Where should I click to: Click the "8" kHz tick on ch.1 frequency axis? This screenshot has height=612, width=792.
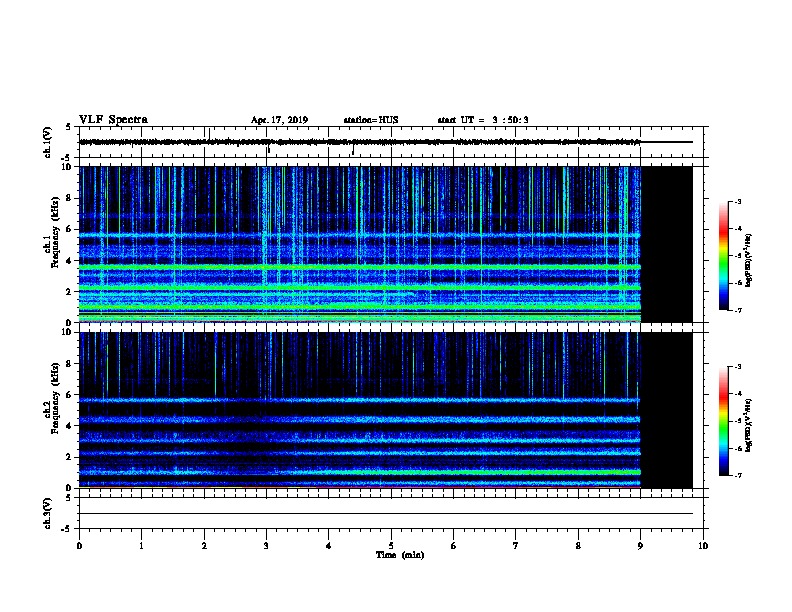69,198
